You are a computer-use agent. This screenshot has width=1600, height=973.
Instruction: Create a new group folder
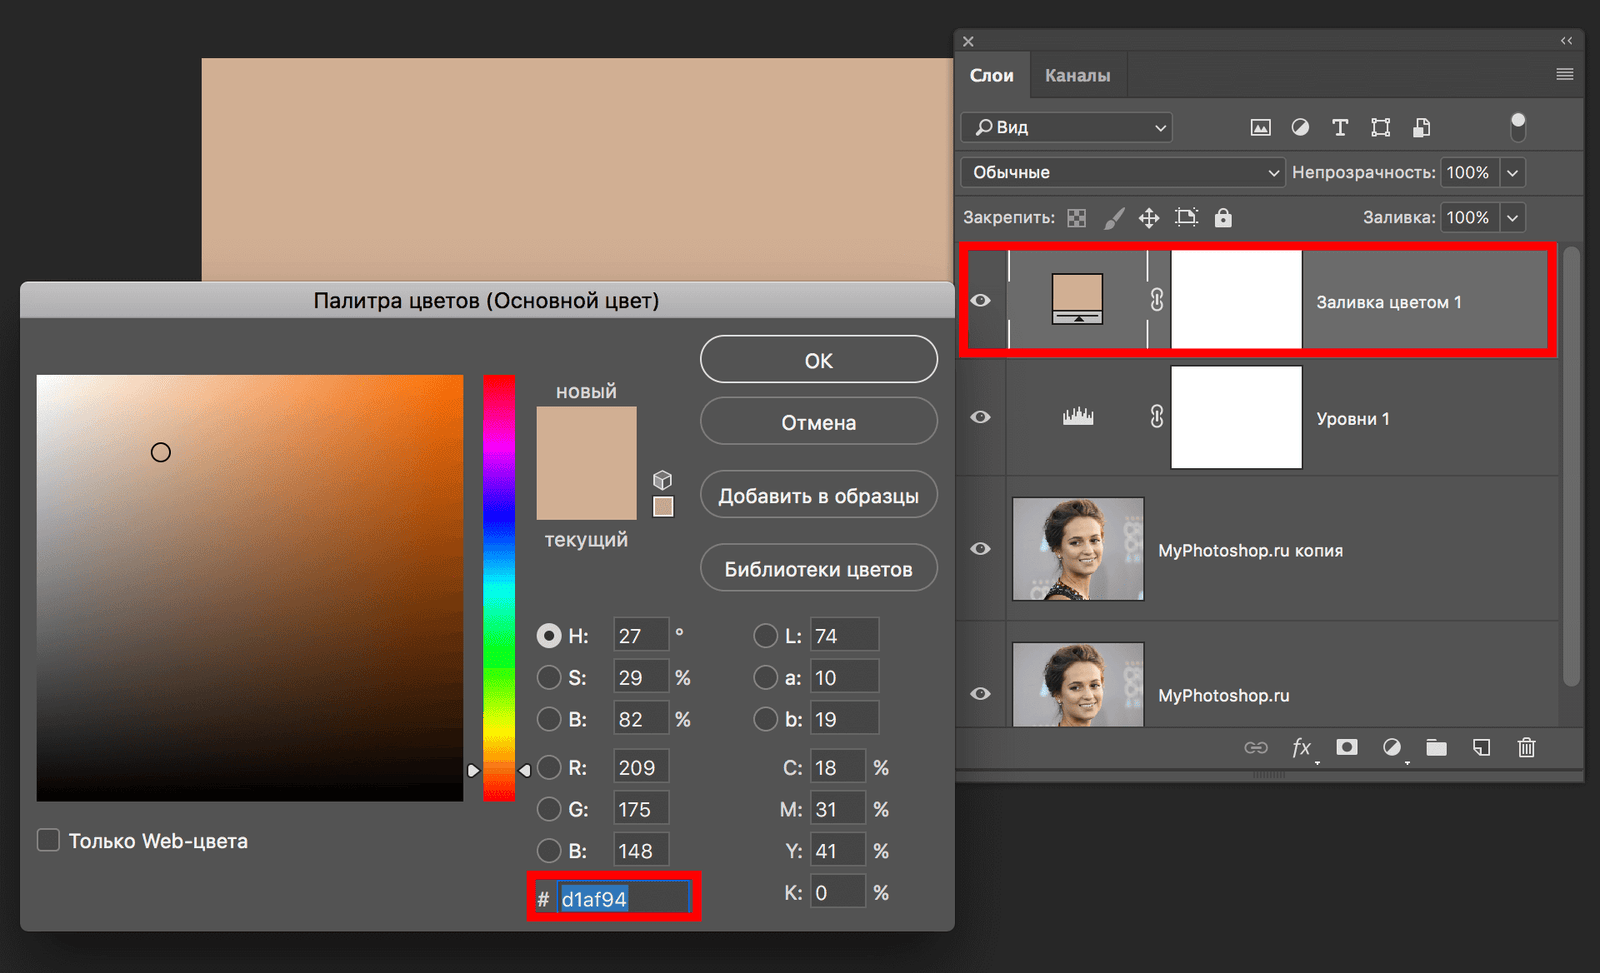(x=1436, y=747)
